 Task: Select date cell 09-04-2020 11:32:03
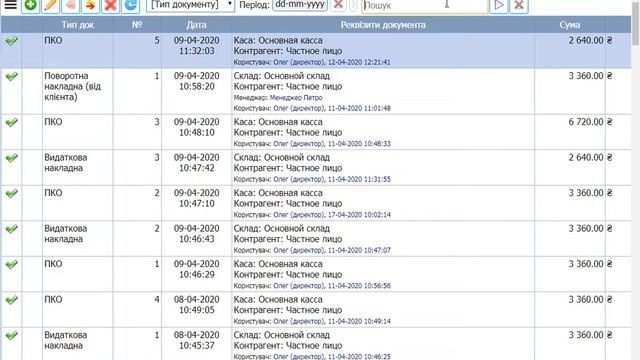pyautogui.click(x=196, y=51)
